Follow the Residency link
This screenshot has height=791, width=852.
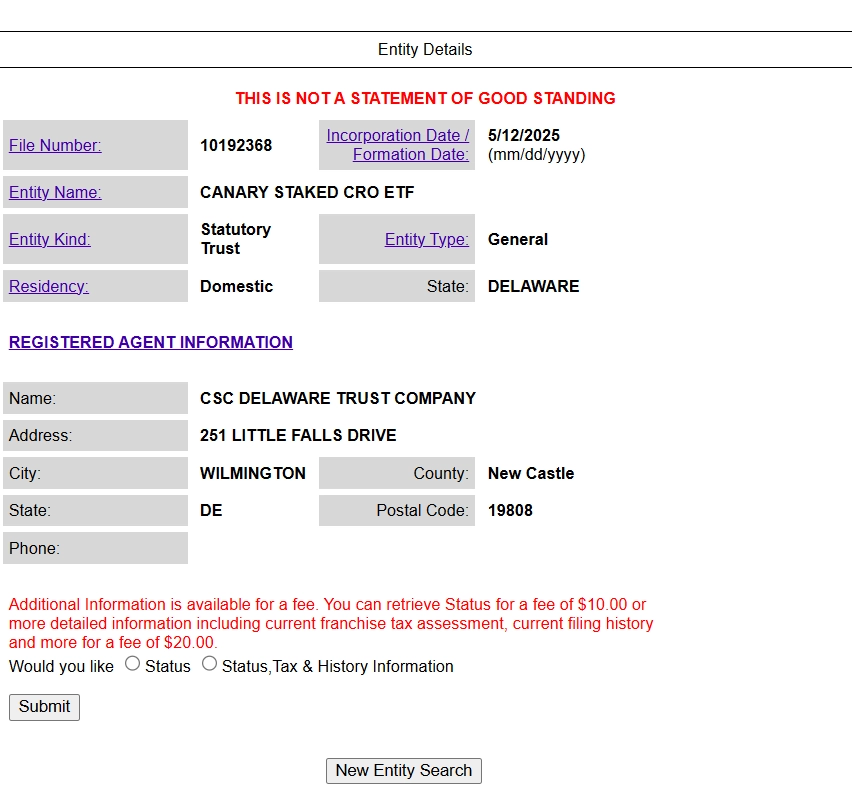[x=49, y=286]
